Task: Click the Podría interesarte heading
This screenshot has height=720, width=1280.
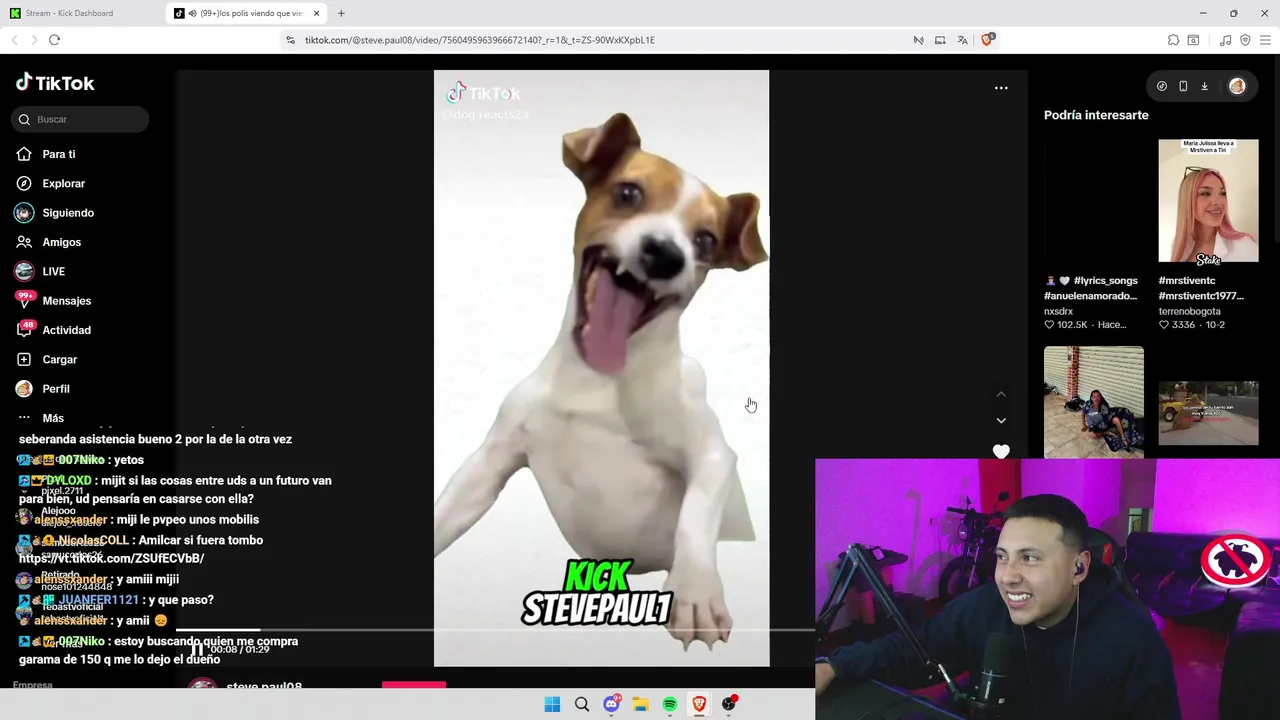Action: [x=1096, y=115]
